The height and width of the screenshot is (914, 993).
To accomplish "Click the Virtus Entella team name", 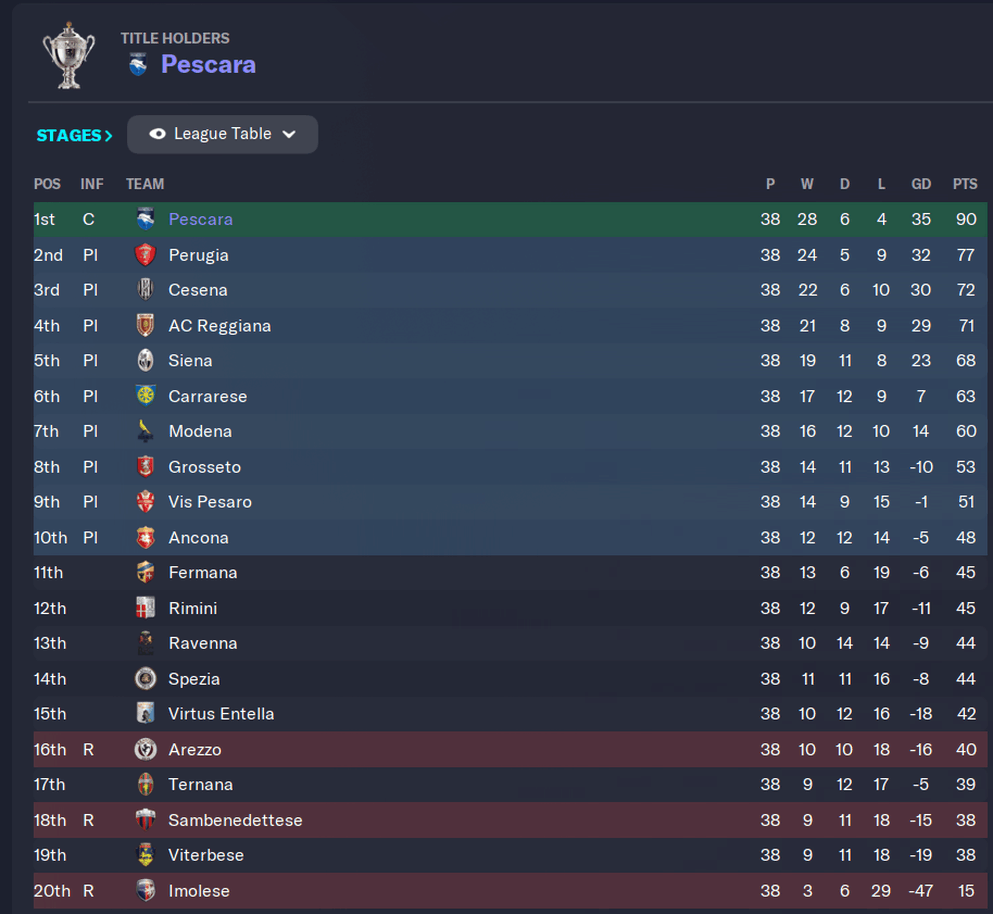I will tap(221, 714).
